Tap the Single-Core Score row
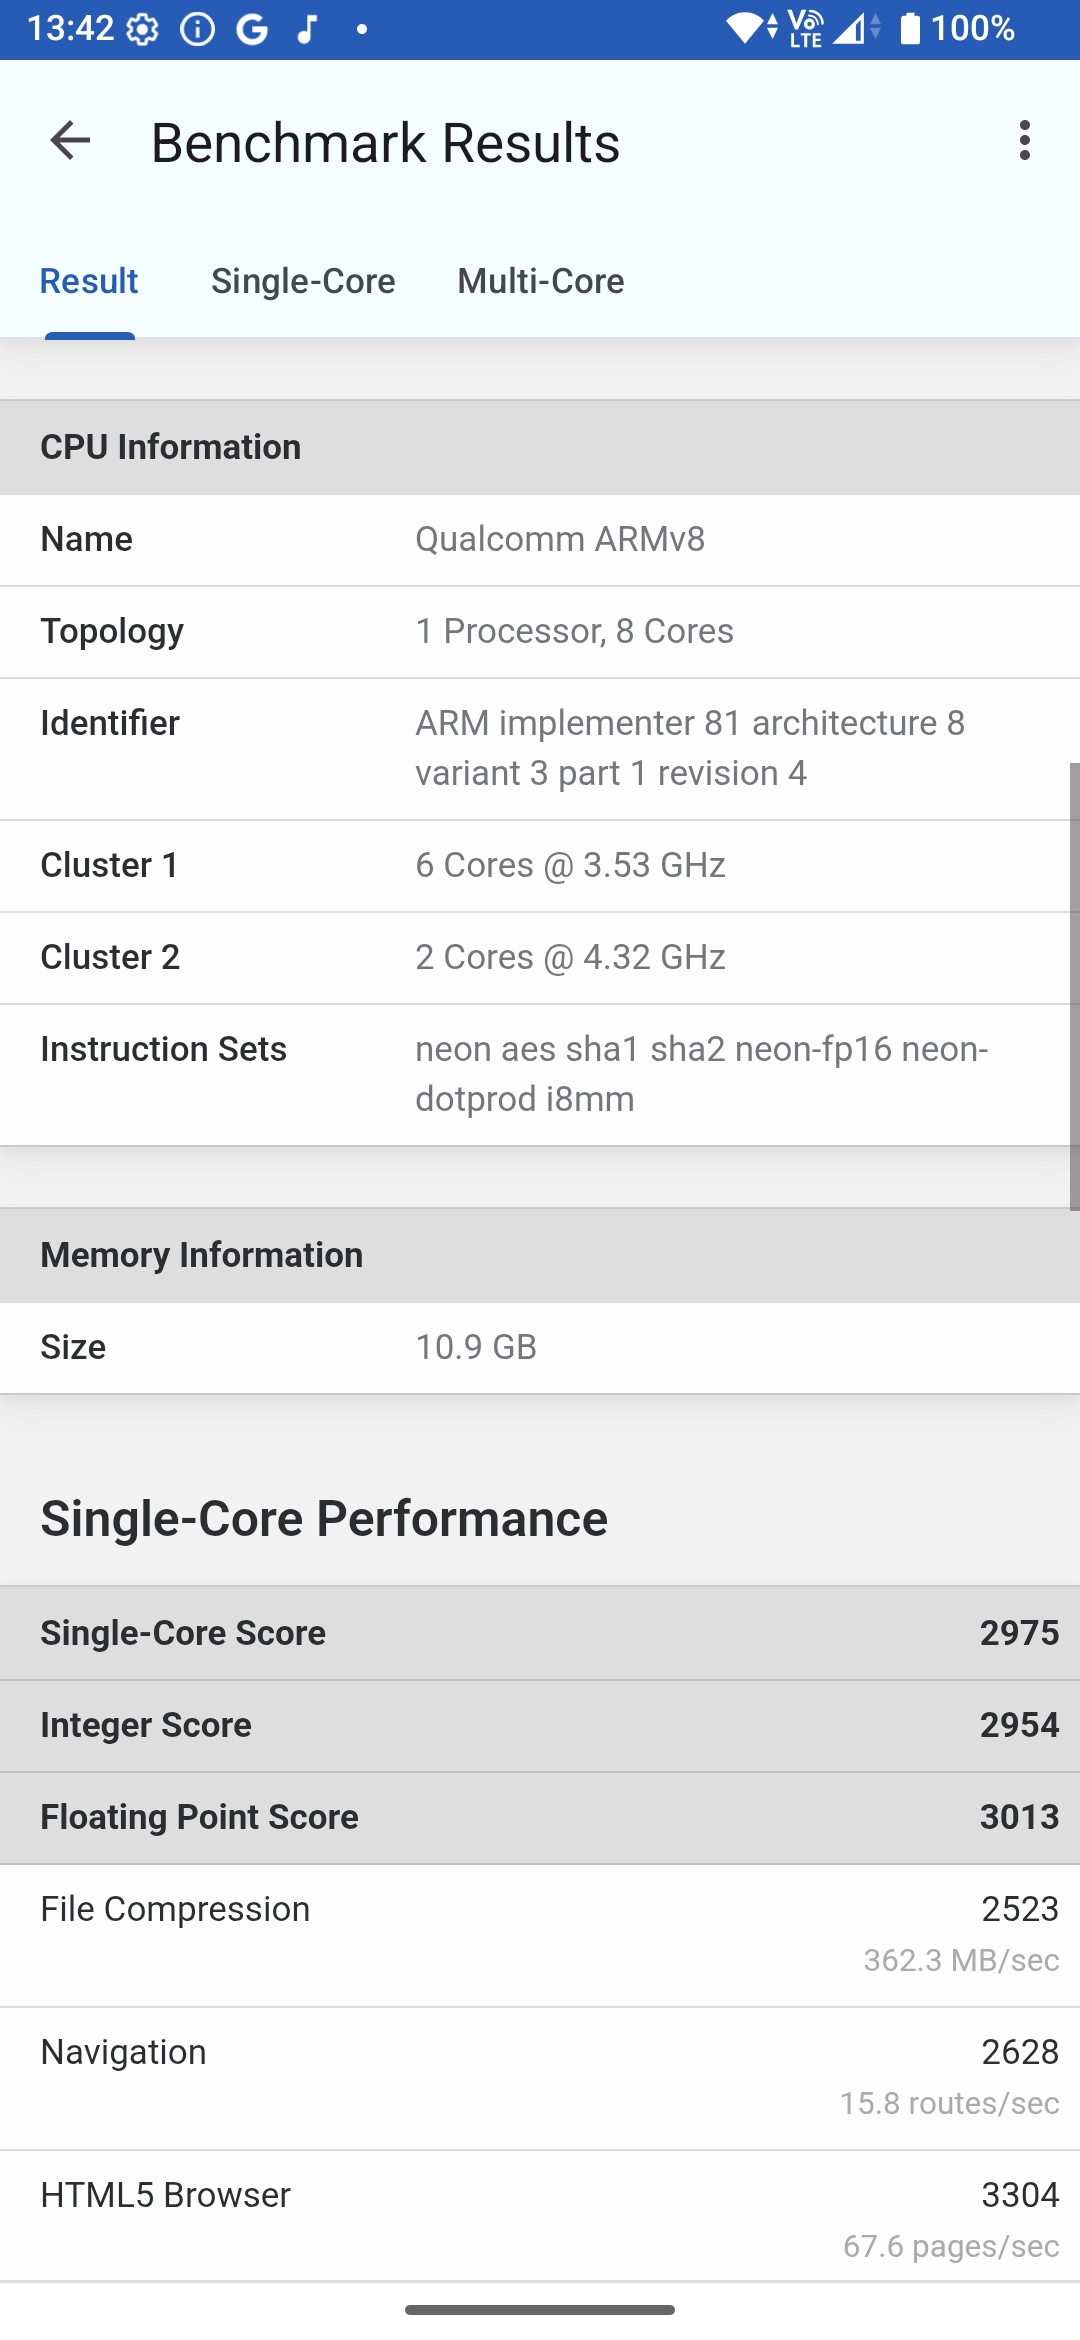 point(540,1633)
